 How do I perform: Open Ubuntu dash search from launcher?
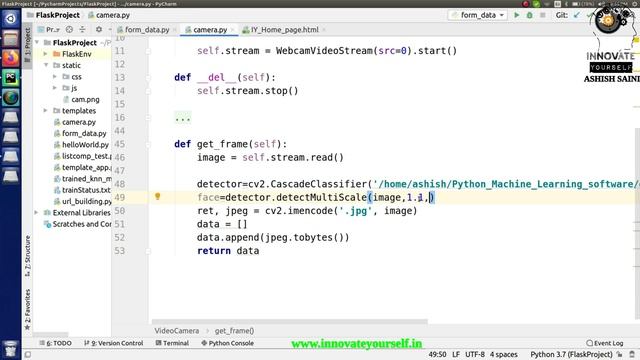coord(11,18)
